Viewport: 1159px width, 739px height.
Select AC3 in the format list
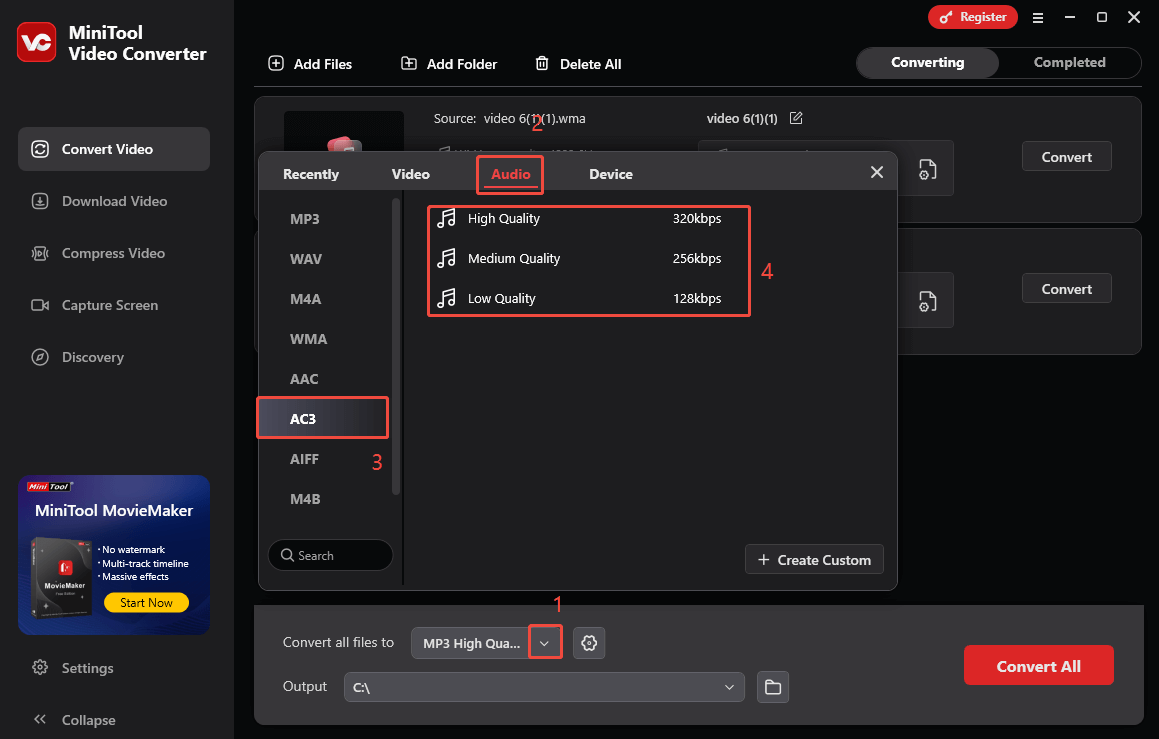tap(322, 419)
